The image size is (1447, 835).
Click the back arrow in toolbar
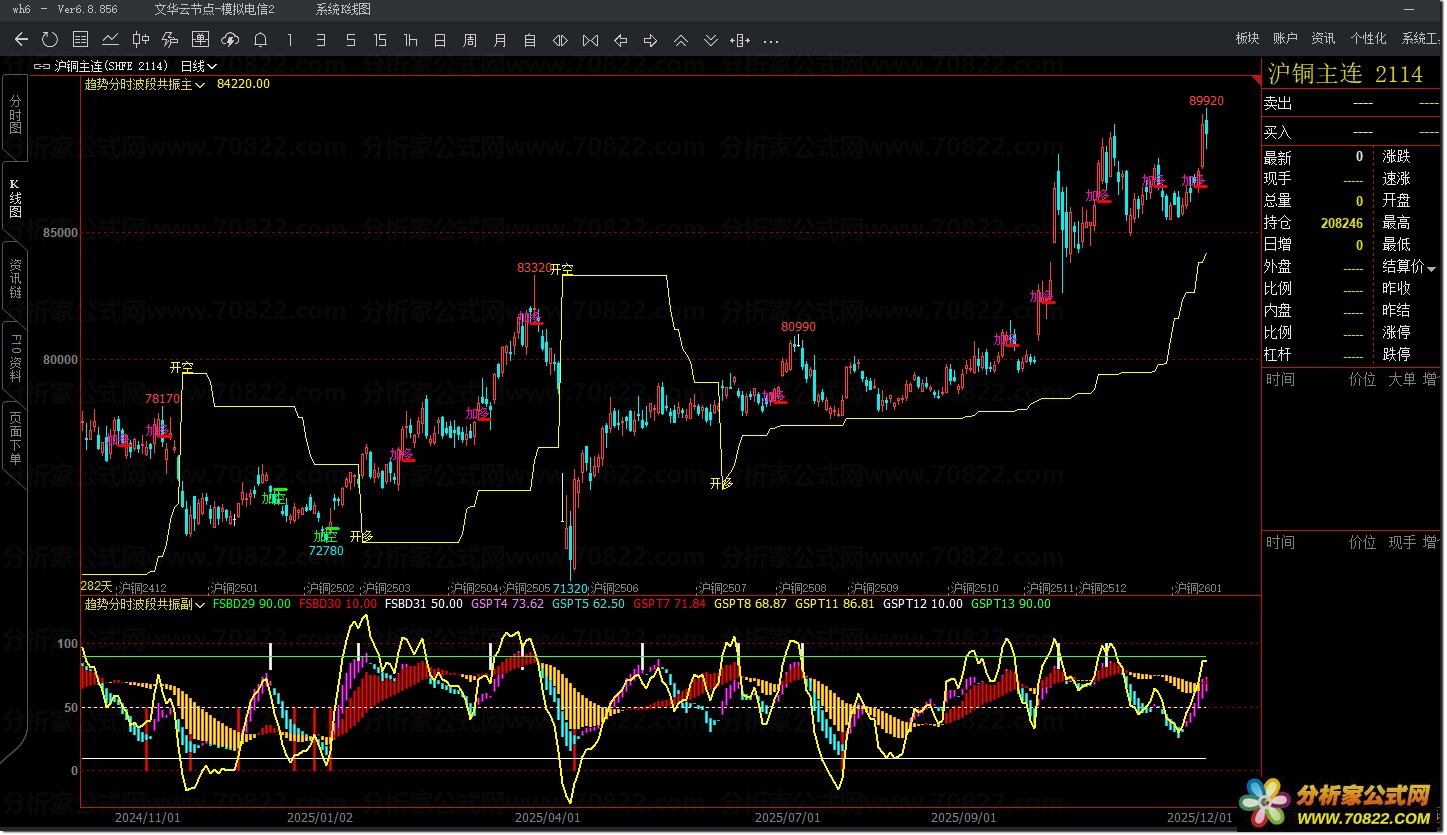(21, 40)
